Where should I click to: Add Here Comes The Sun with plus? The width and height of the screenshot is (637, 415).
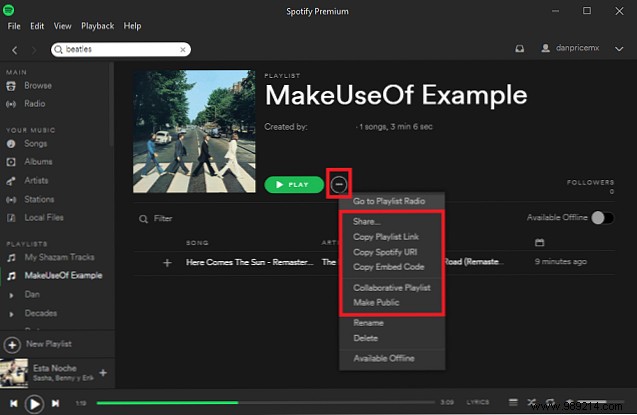tap(167, 263)
